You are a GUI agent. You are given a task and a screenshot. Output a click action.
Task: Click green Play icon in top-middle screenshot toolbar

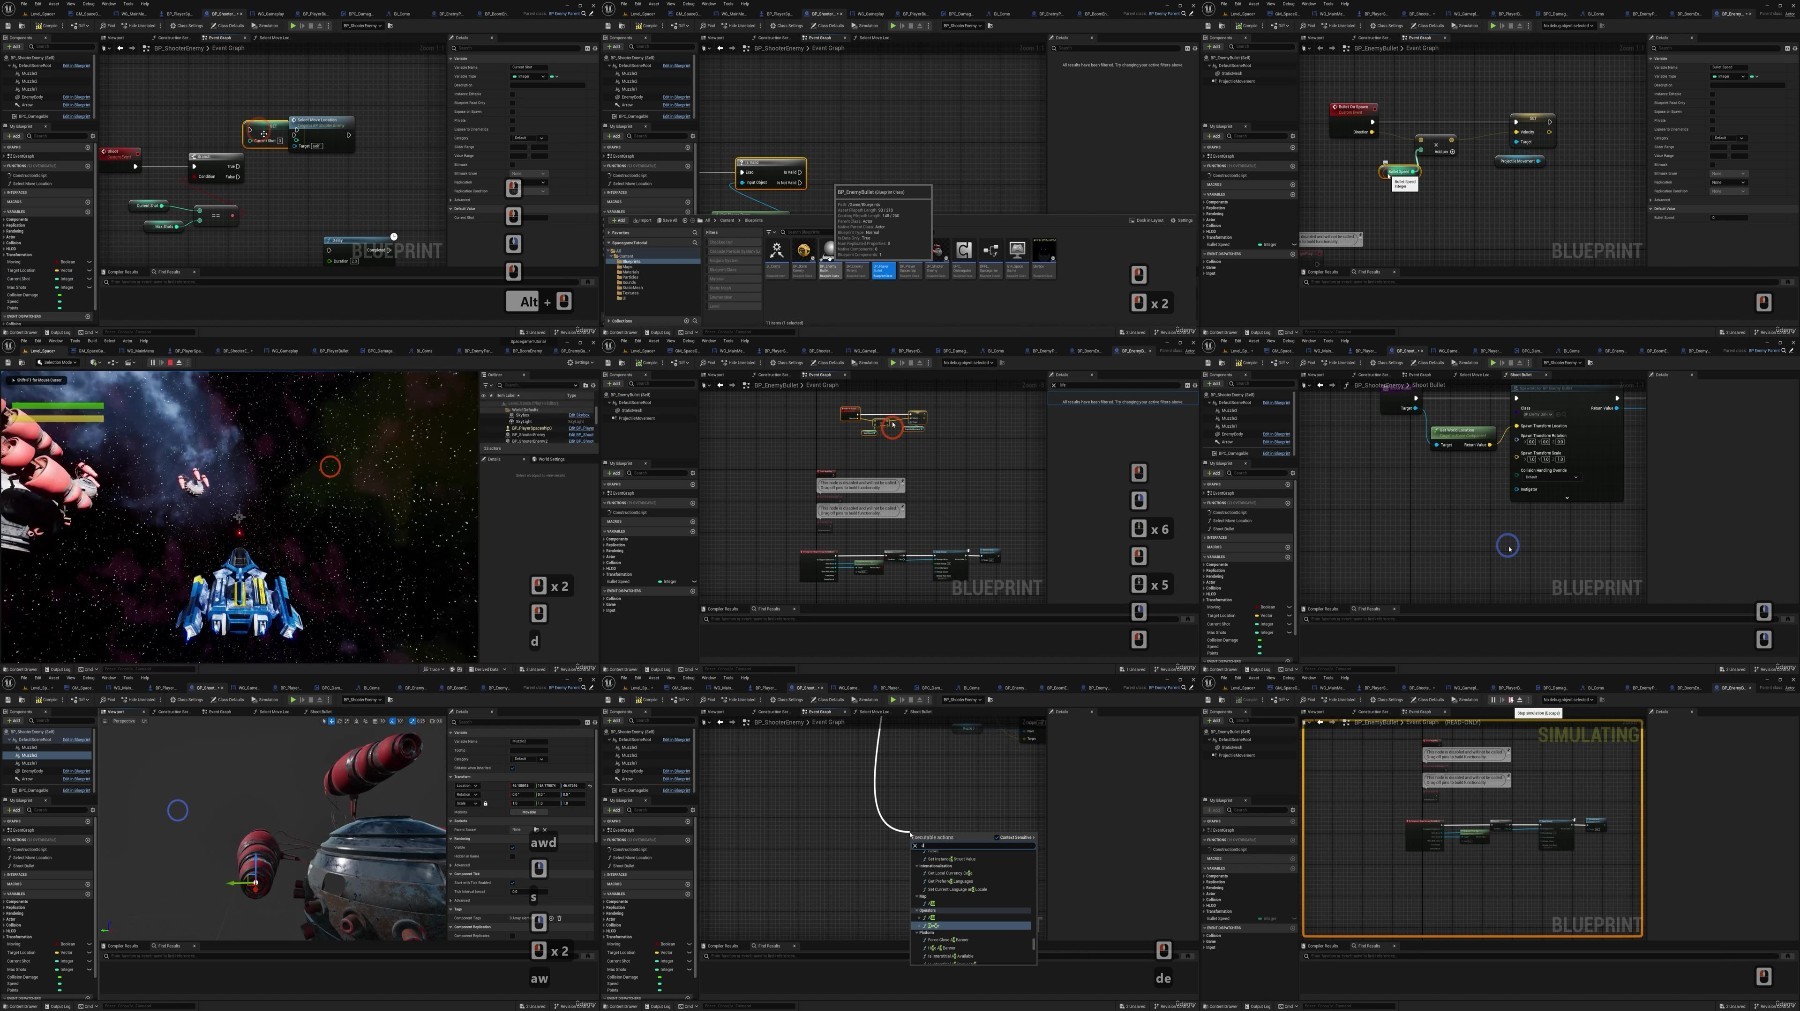[893, 26]
